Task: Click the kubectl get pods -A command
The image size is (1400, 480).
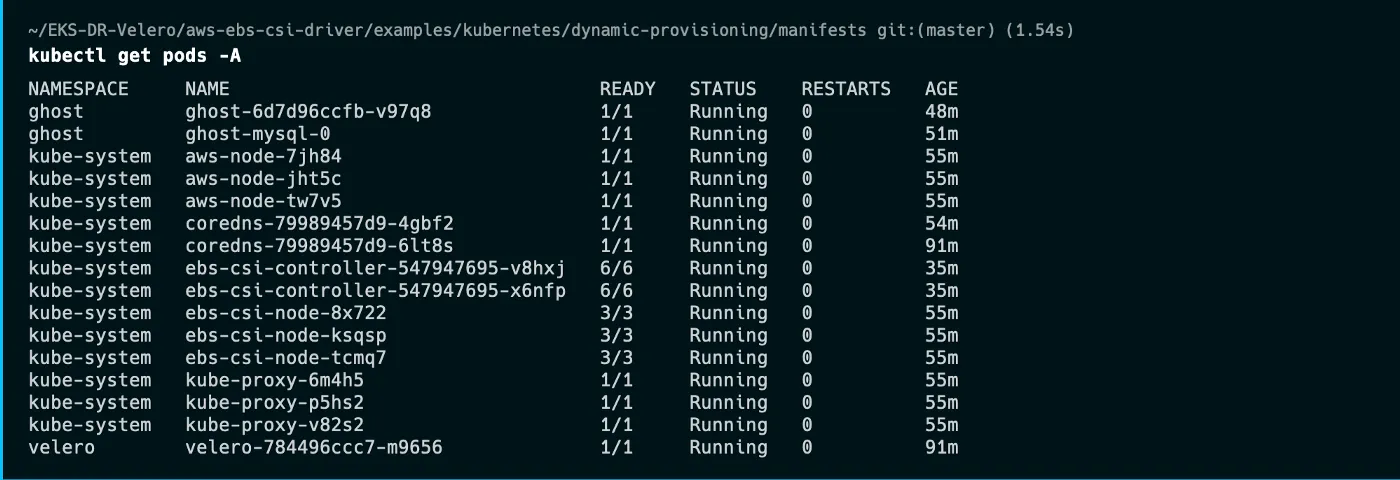Action: tap(134, 56)
